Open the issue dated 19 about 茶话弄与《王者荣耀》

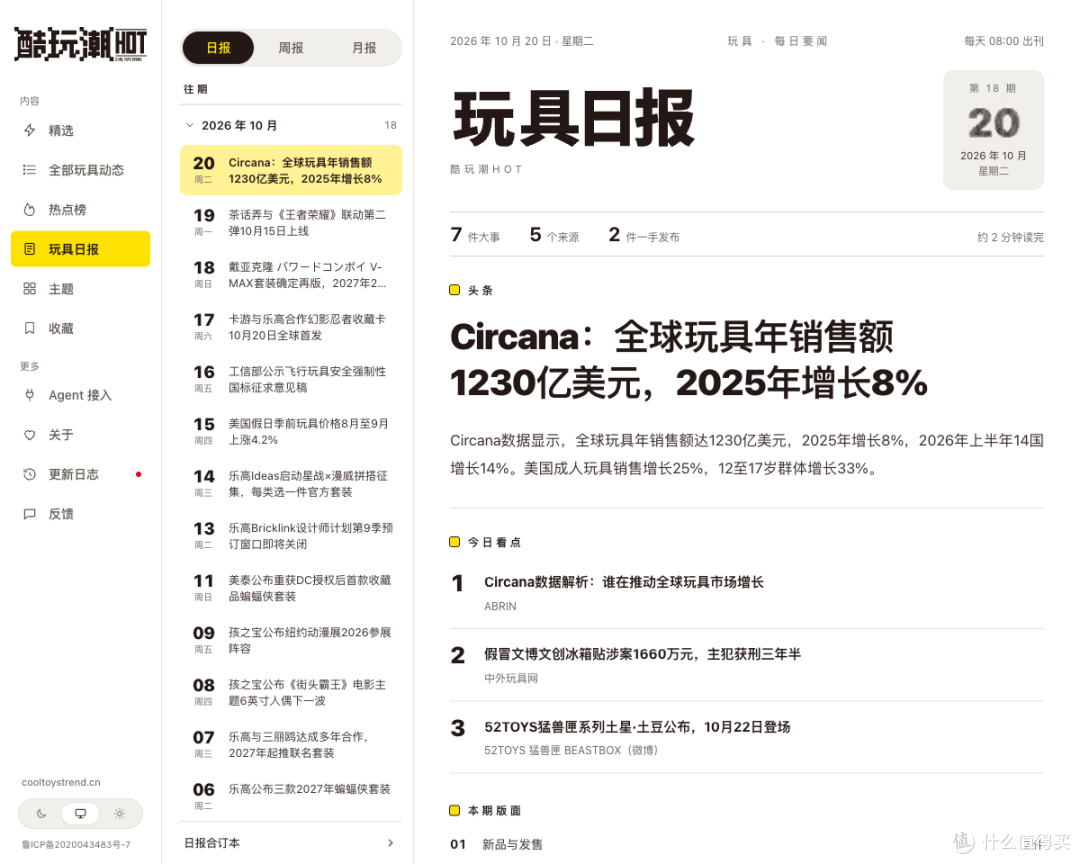291,223
